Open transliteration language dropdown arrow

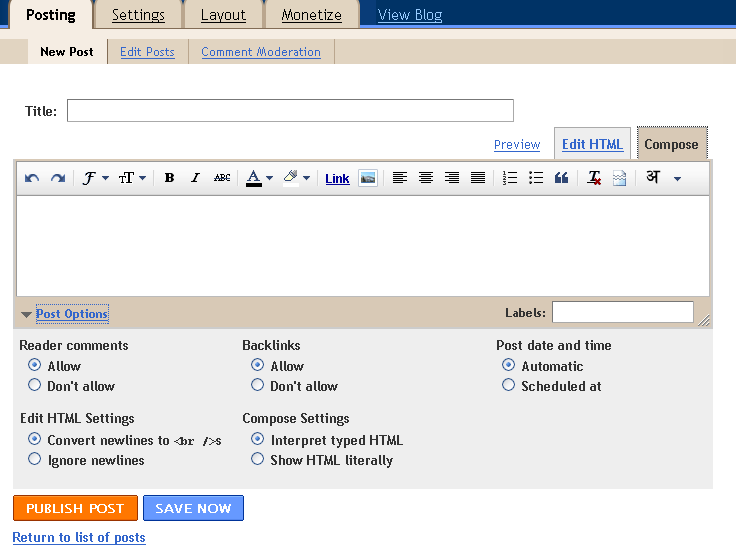[x=677, y=179]
